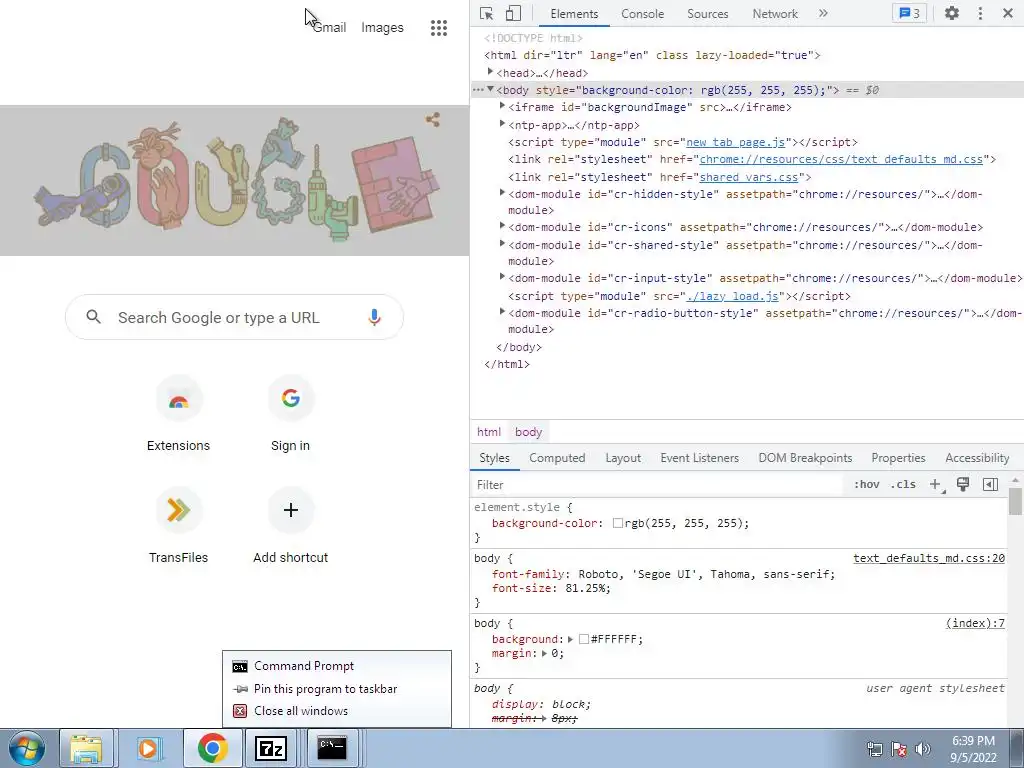Open text_defaults_md.css:20 source link
The width and height of the screenshot is (1024, 768).
coord(929,558)
